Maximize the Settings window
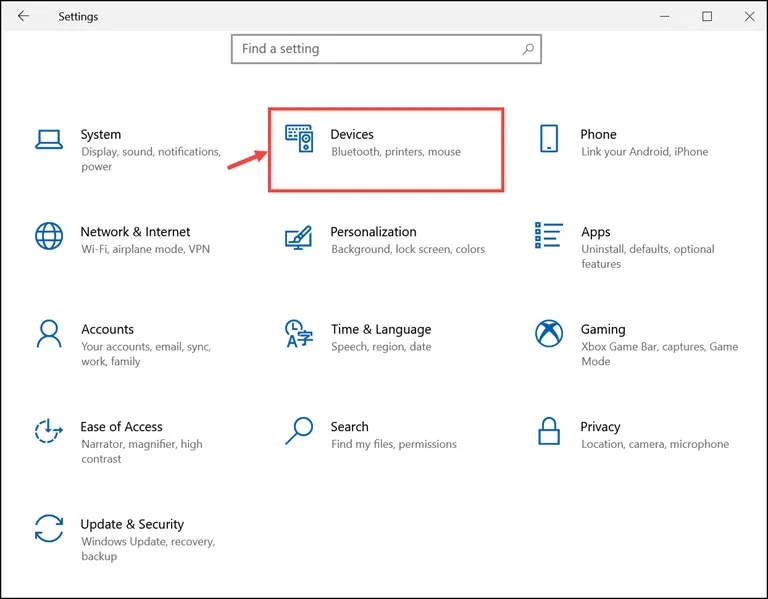 click(707, 17)
